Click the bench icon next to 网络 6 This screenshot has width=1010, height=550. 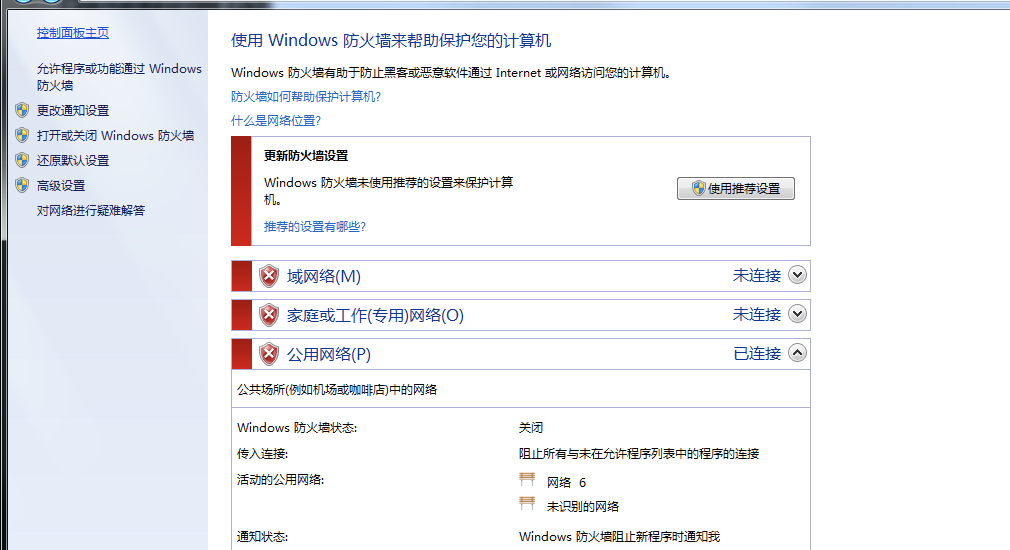527,481
